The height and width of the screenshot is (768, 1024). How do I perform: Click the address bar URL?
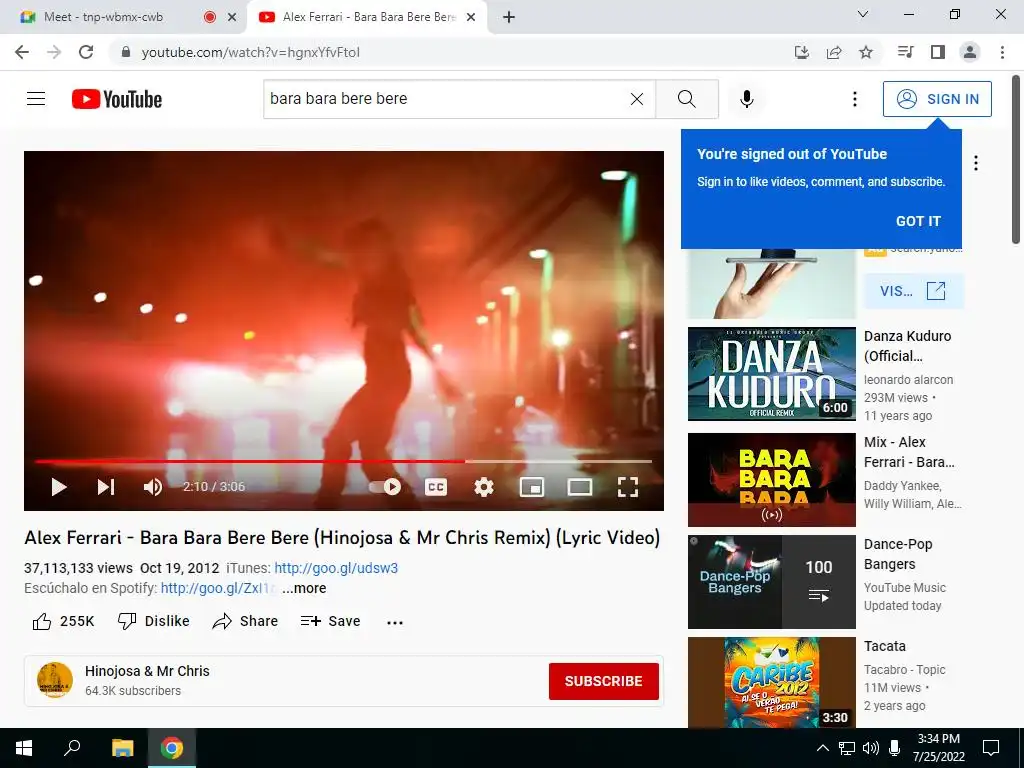(251, 52)
